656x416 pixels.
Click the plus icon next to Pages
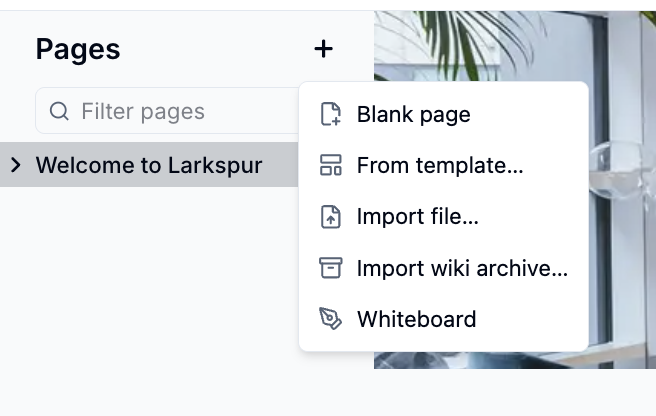(323, 49)
